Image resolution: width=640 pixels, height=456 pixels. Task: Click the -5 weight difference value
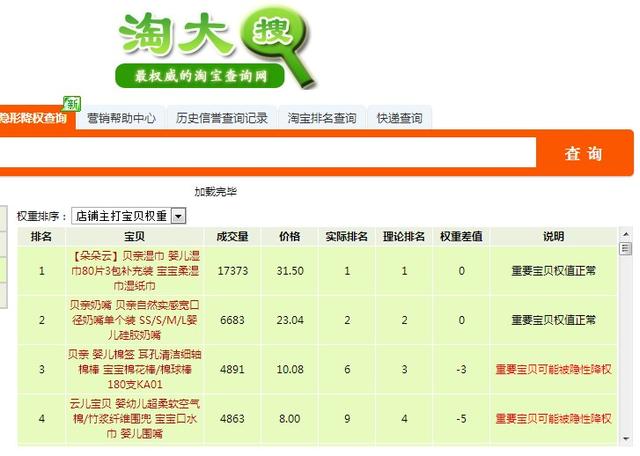(461, 418)
